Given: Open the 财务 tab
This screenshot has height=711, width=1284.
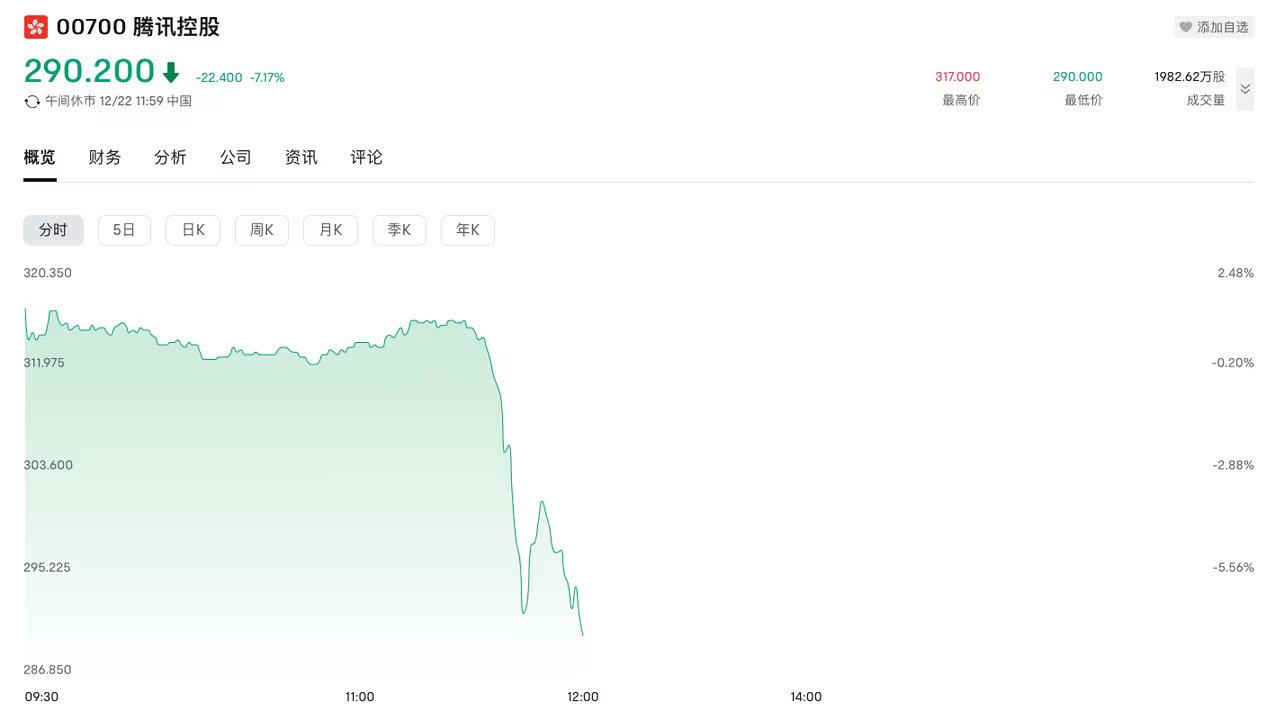Looking at the screenshot, I should click(x=105, y=157).
